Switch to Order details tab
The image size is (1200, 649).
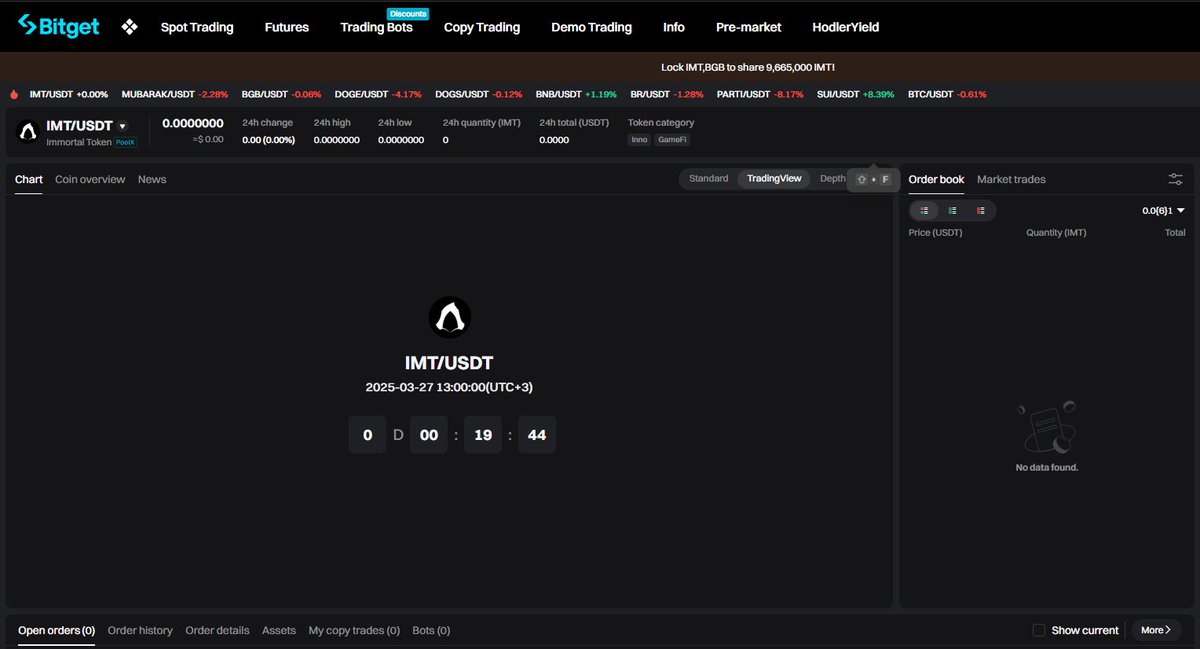point(217,630)
